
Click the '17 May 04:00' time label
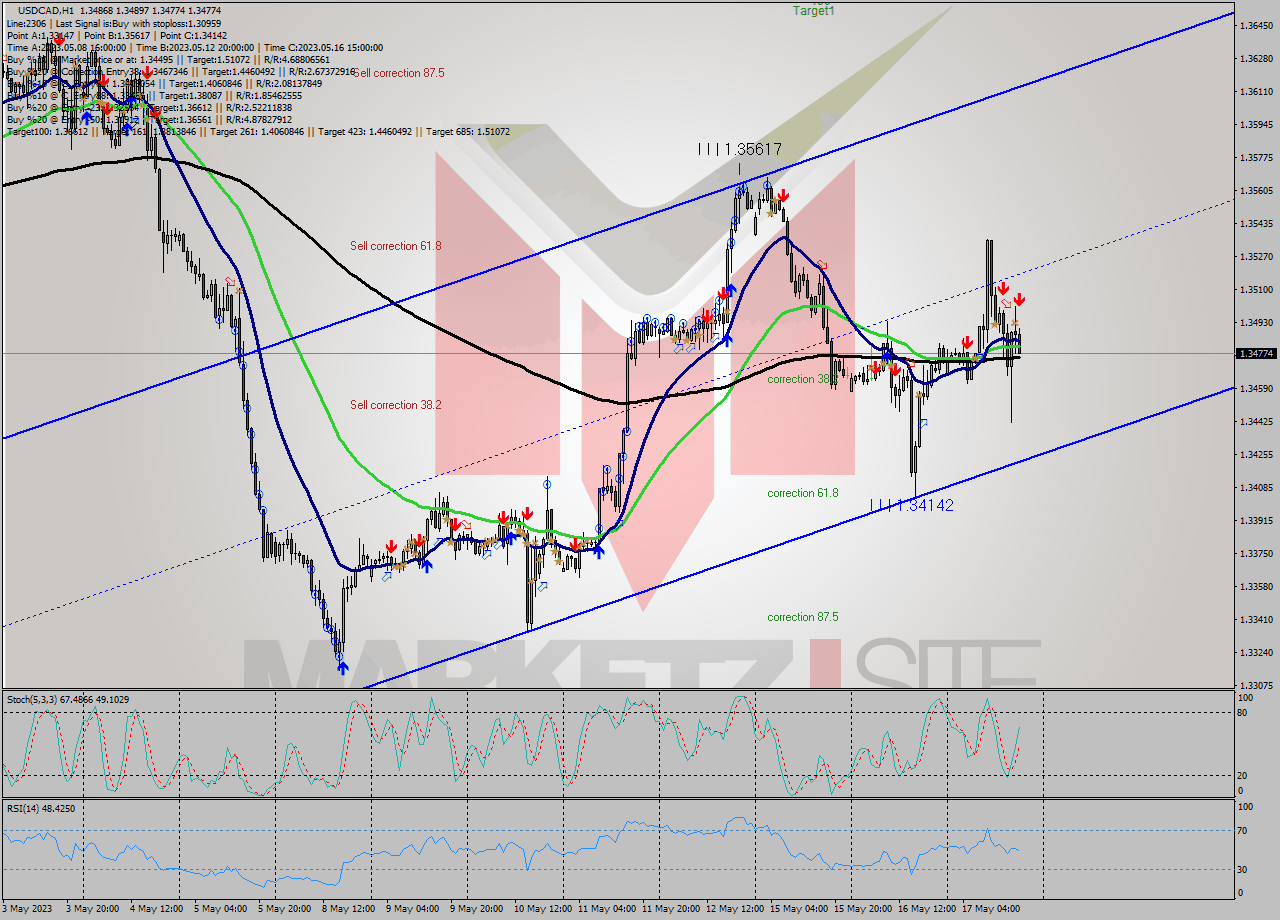pos(990,909)
